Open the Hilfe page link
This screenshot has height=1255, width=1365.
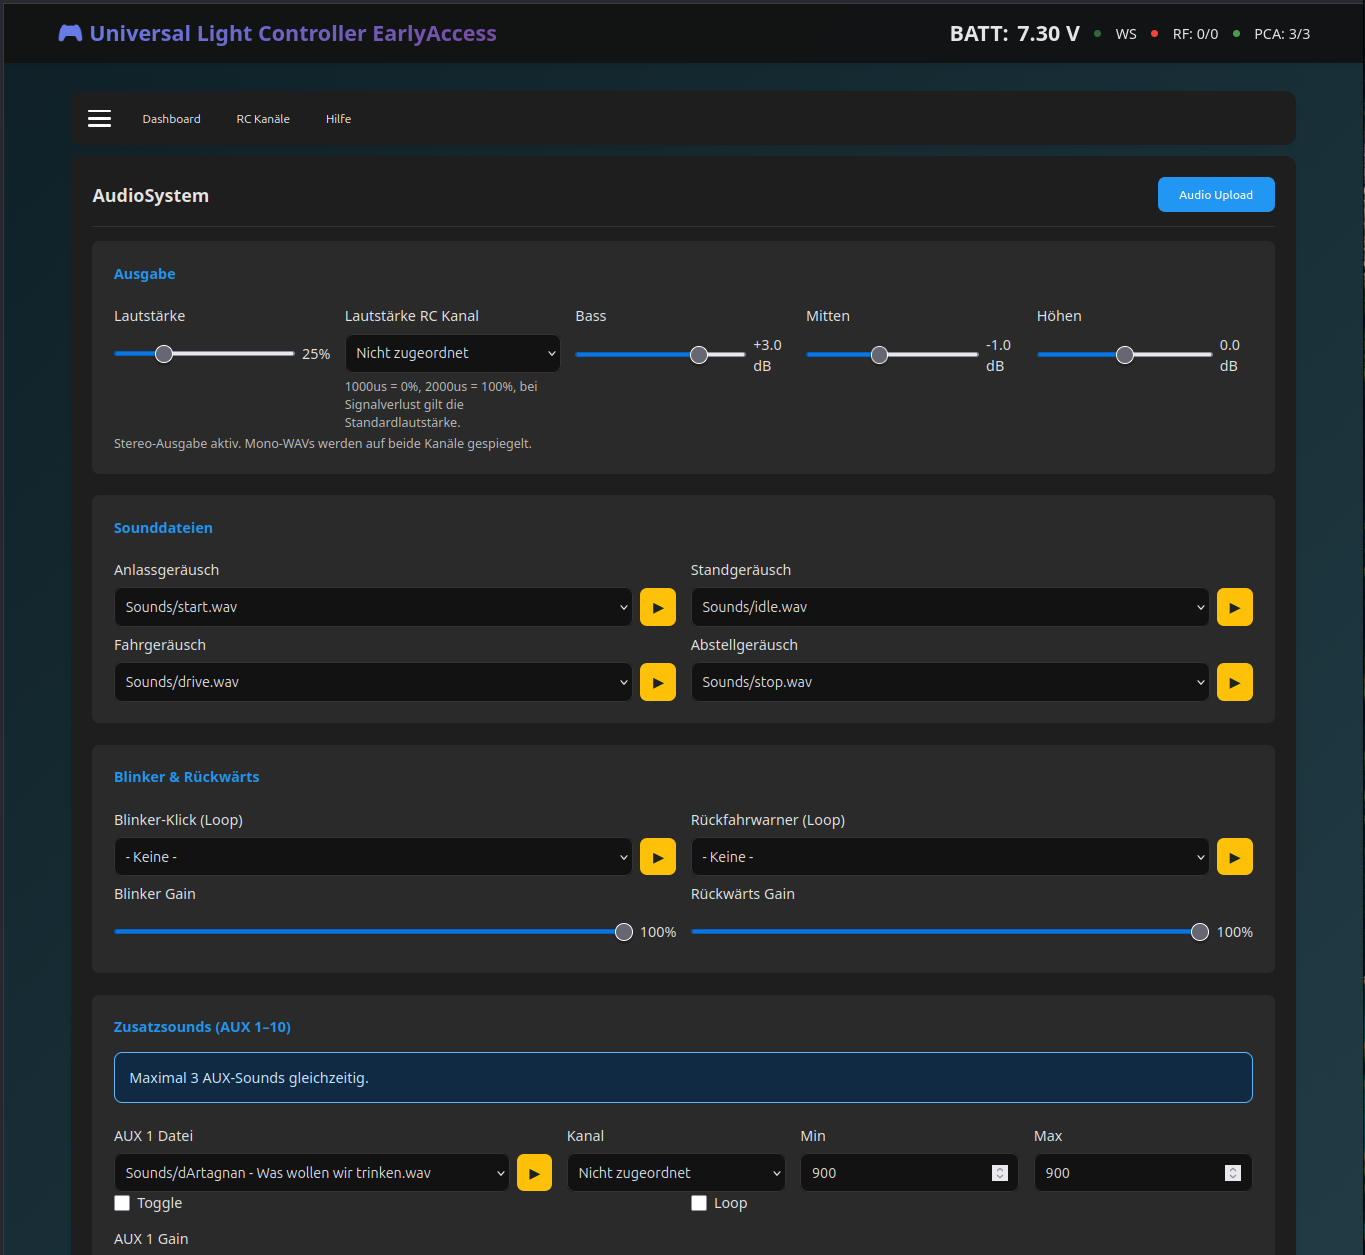click(338, 119)
